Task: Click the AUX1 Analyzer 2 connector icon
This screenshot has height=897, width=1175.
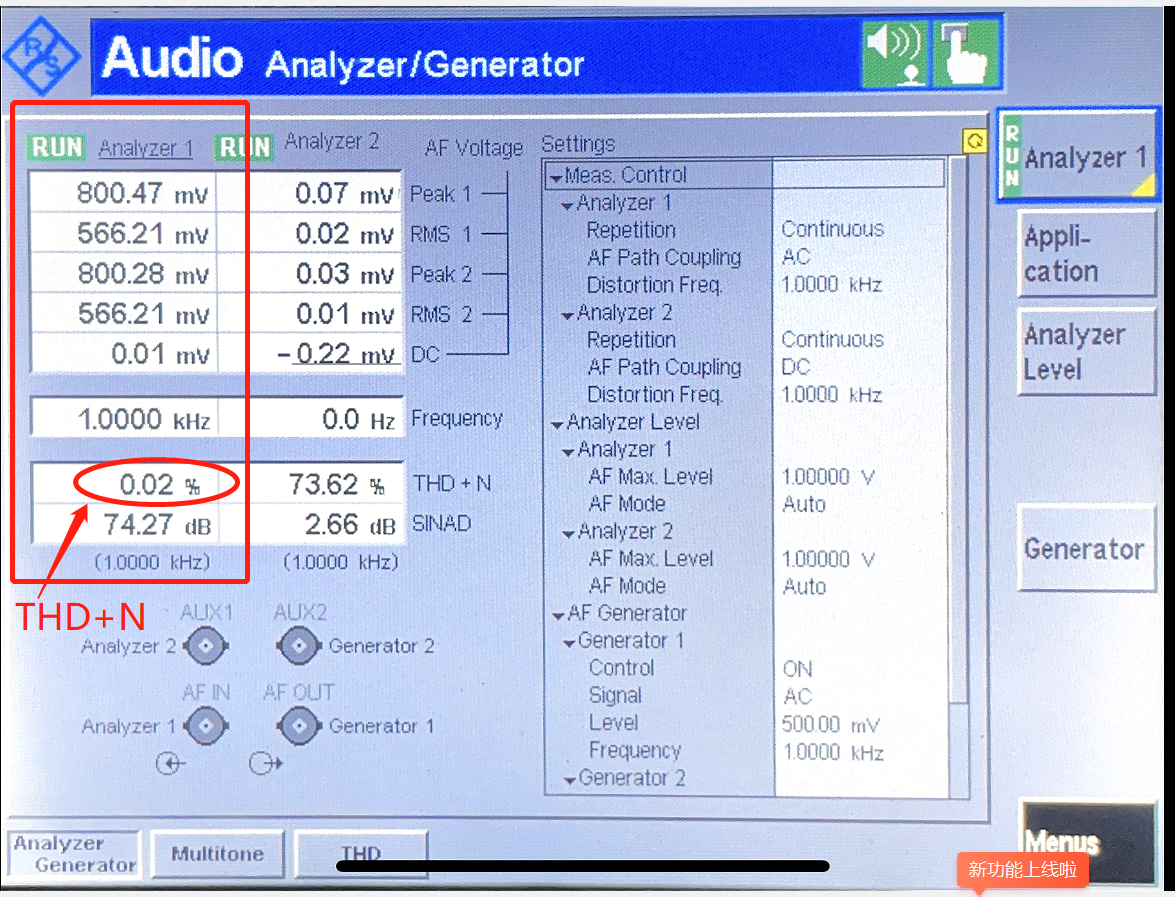Action: tap(205, 646)
